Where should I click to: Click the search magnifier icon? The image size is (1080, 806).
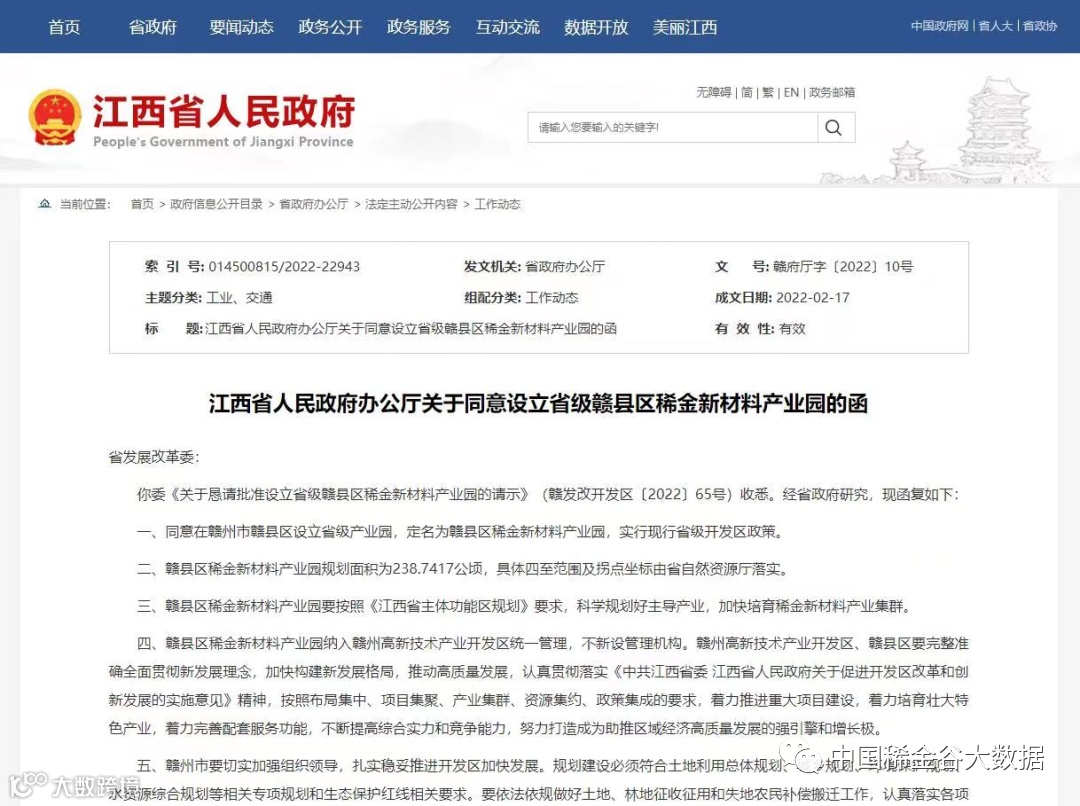[x=833, y=127]
